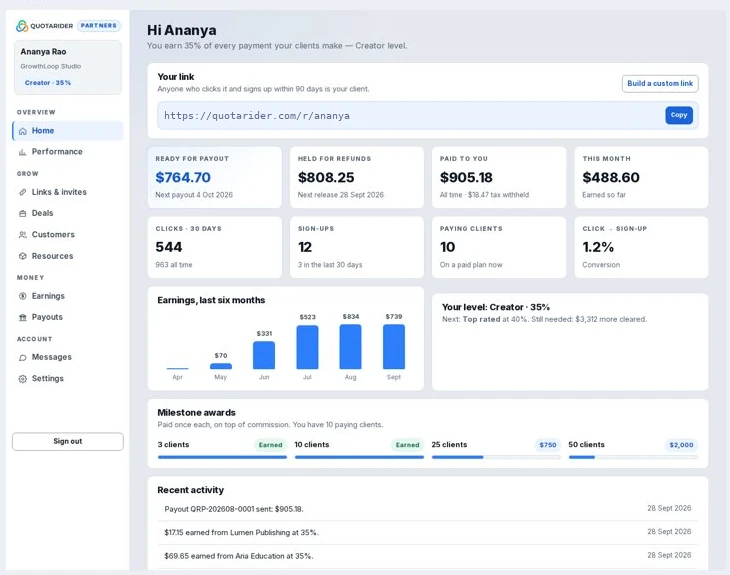Click the Top rated next level text

(481, 319)
